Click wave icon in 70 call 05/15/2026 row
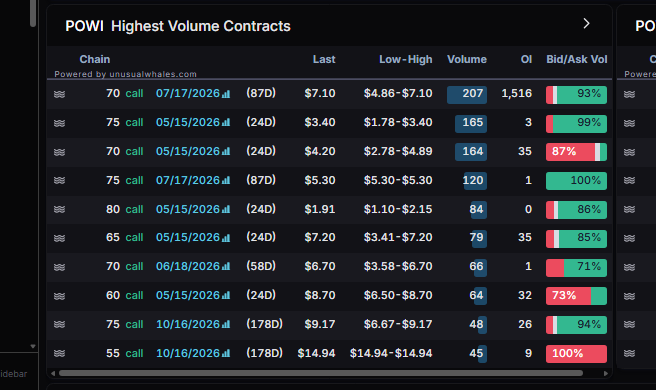Screen dimensions: 656x390 coord(59,152)
